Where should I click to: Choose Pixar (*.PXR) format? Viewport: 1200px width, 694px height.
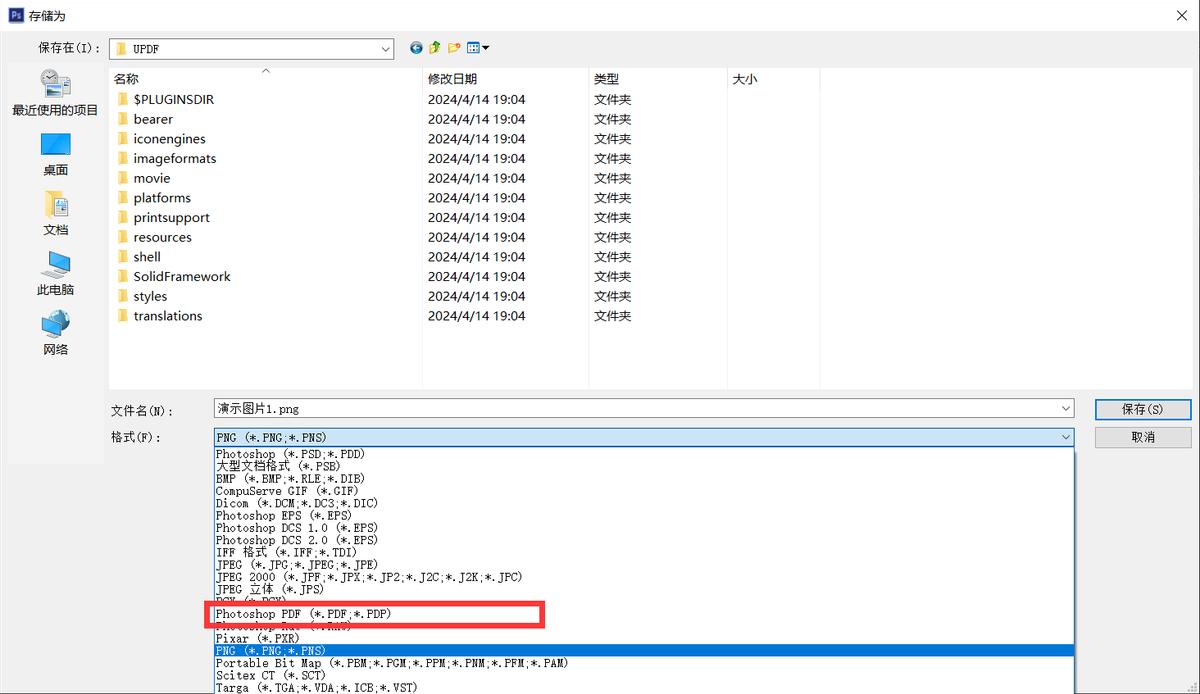point(644,638)
